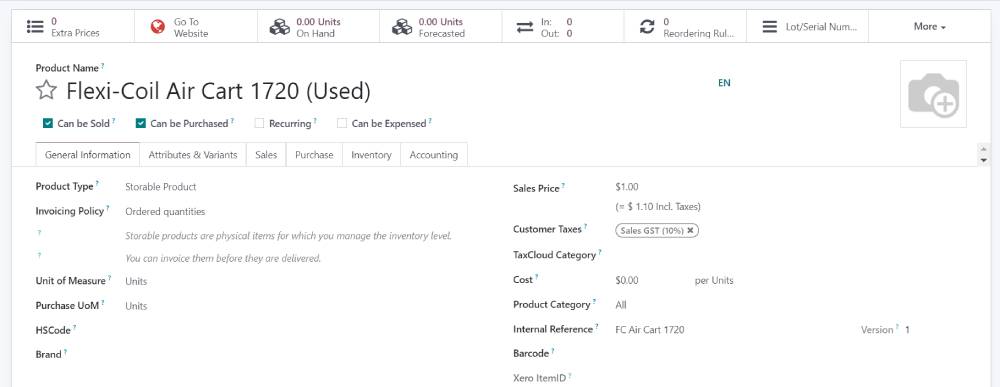Viewport: 1000px width, 387px height.
Task: Click Internal Reference help tooltip mark
Action: pyautogui.click(x=597, y=326)
